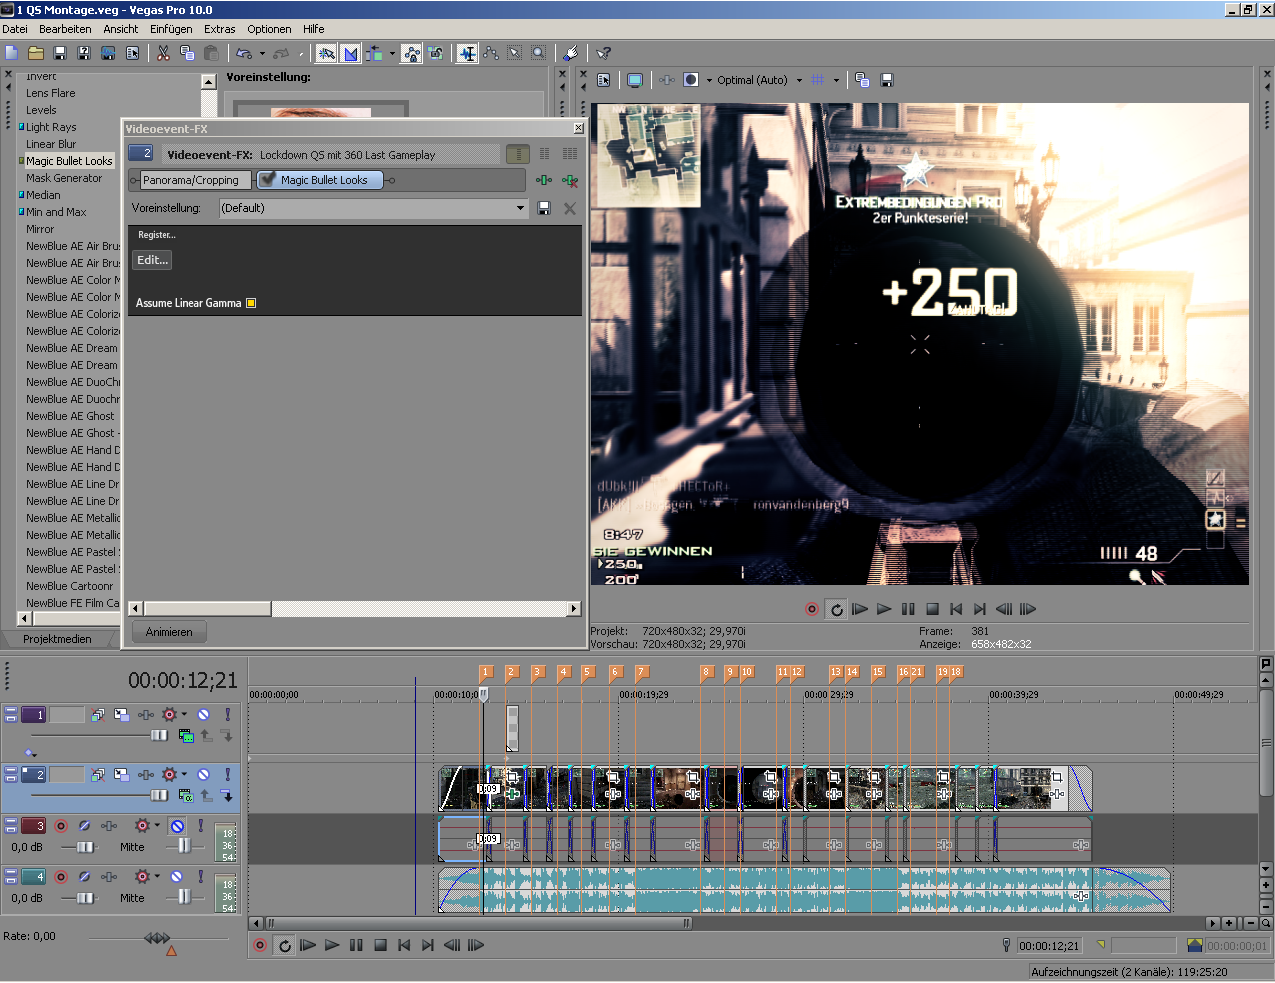This screenshot has height=983, width=1275.
Task: Click the Edit... button in Magic Bullet Looks
Action: (x=152, y=260)
